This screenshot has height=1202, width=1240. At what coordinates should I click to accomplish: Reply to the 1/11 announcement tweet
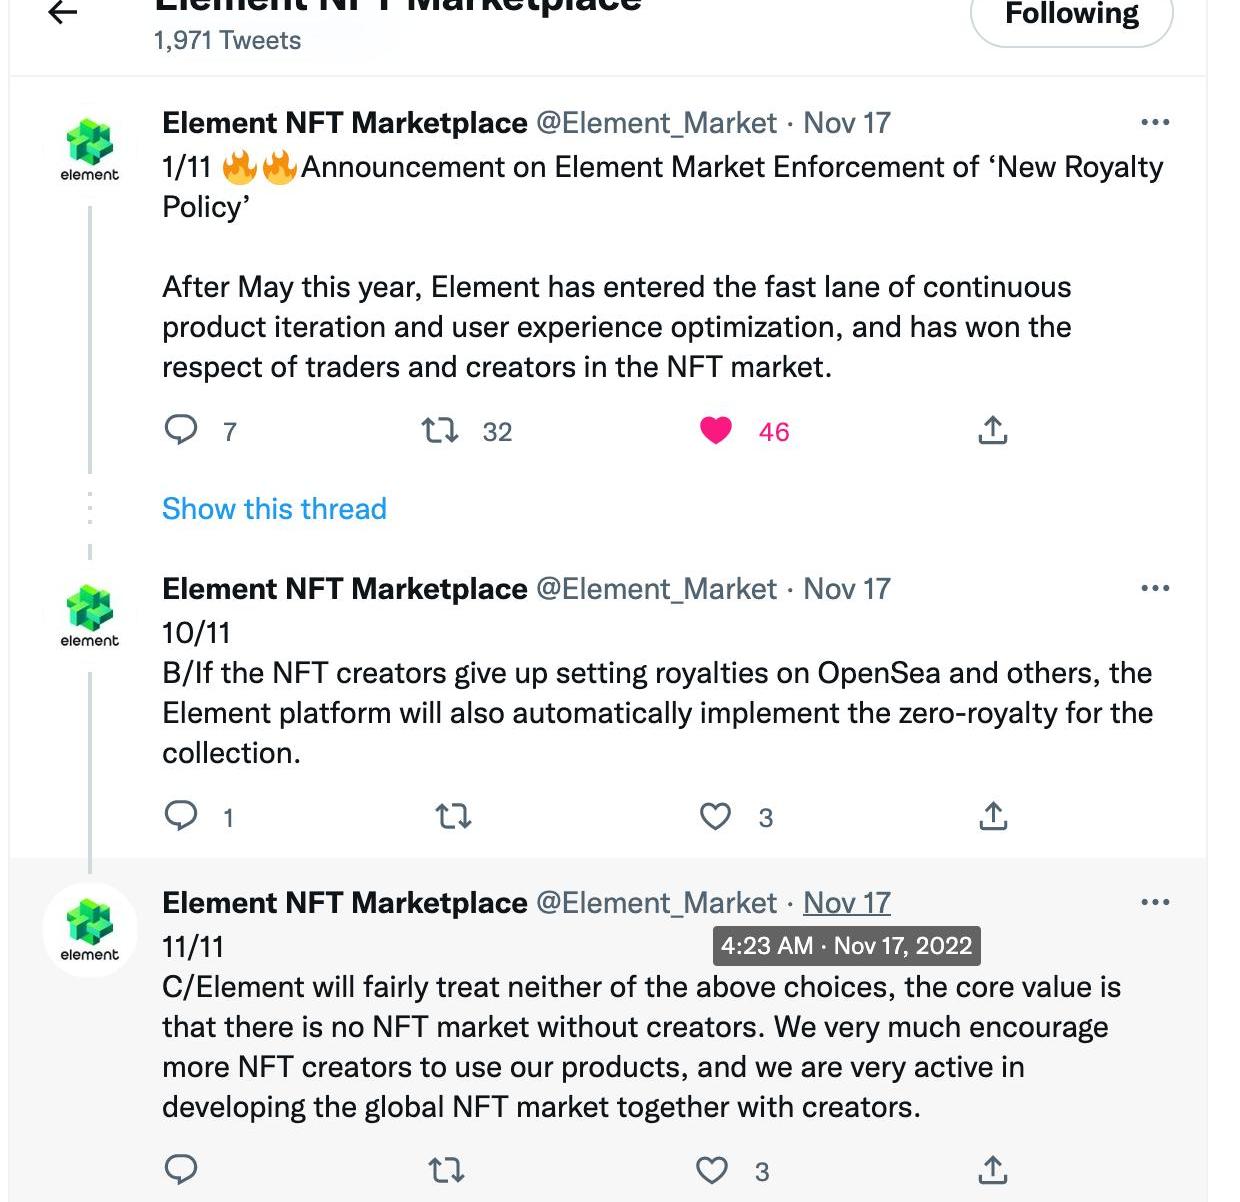pyautogui.click(x=180, y=430)
